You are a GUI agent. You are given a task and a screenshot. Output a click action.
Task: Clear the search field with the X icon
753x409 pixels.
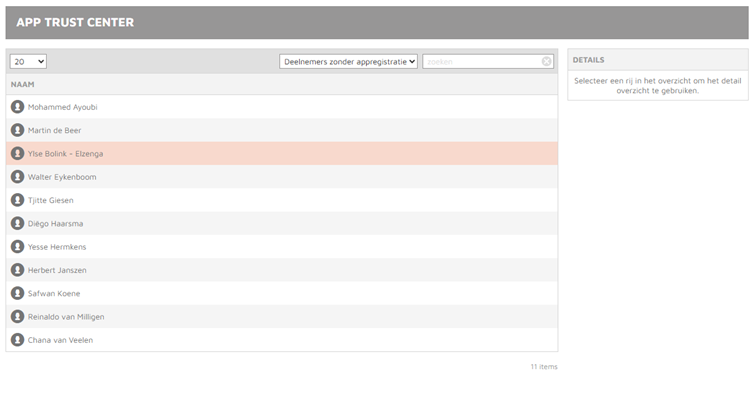click(x=547, y=61)
